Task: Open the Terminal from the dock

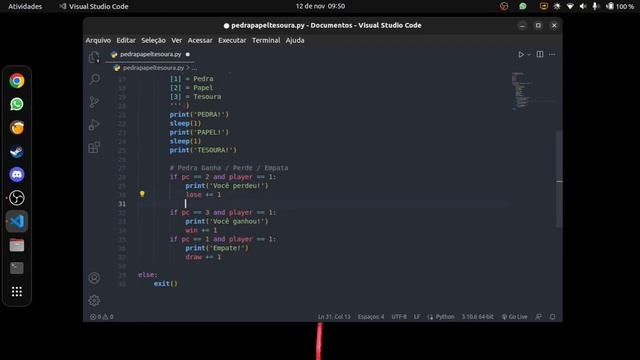Action: pos(17,268)
